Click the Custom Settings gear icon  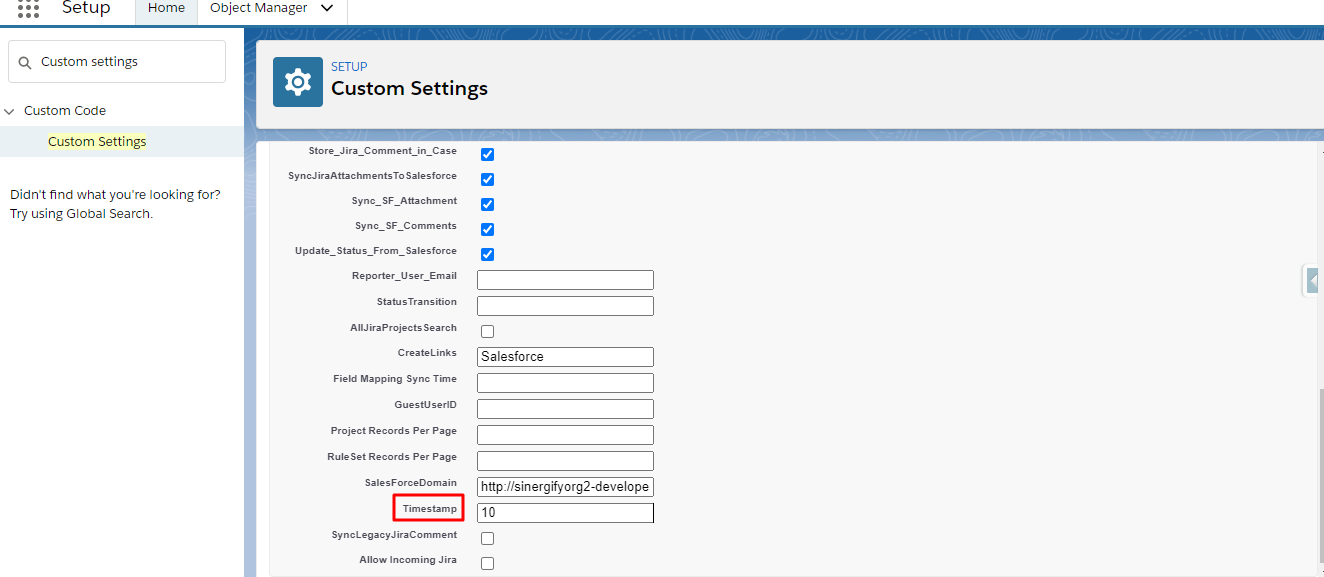click(x=297, y=81)
